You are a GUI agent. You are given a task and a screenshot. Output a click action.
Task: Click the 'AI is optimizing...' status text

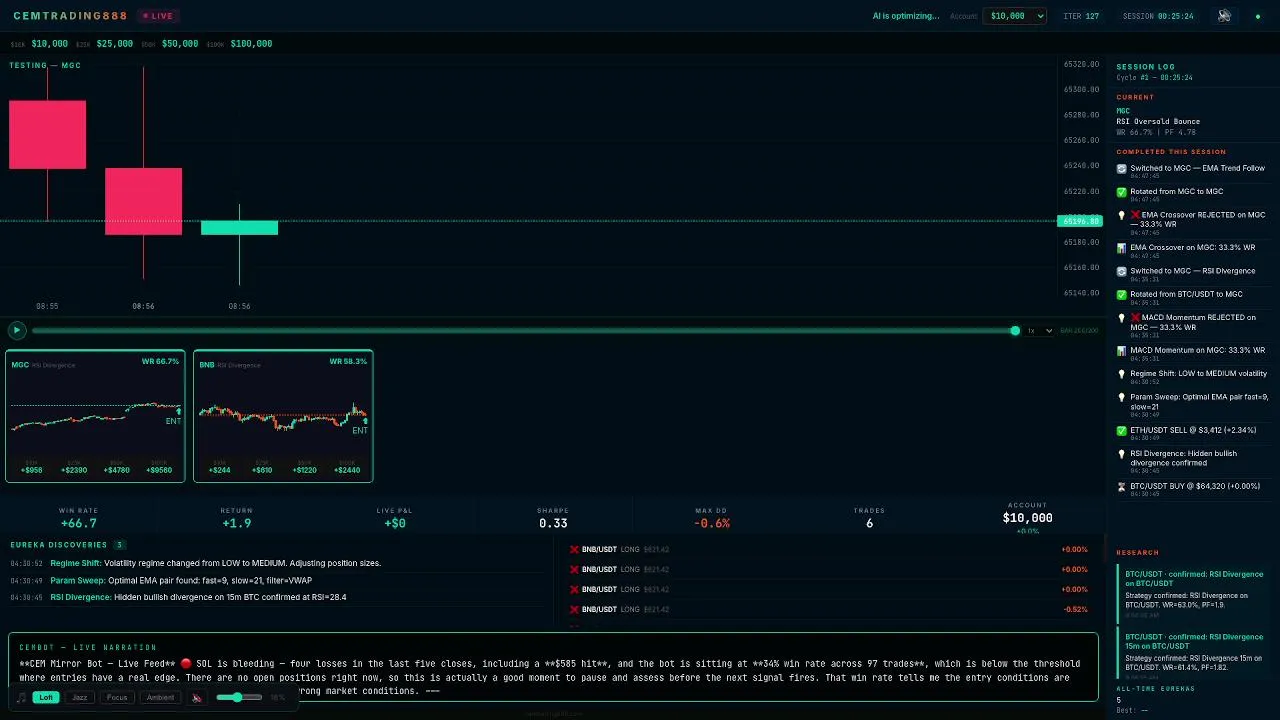pyautogui.click(x=906, y=16)
